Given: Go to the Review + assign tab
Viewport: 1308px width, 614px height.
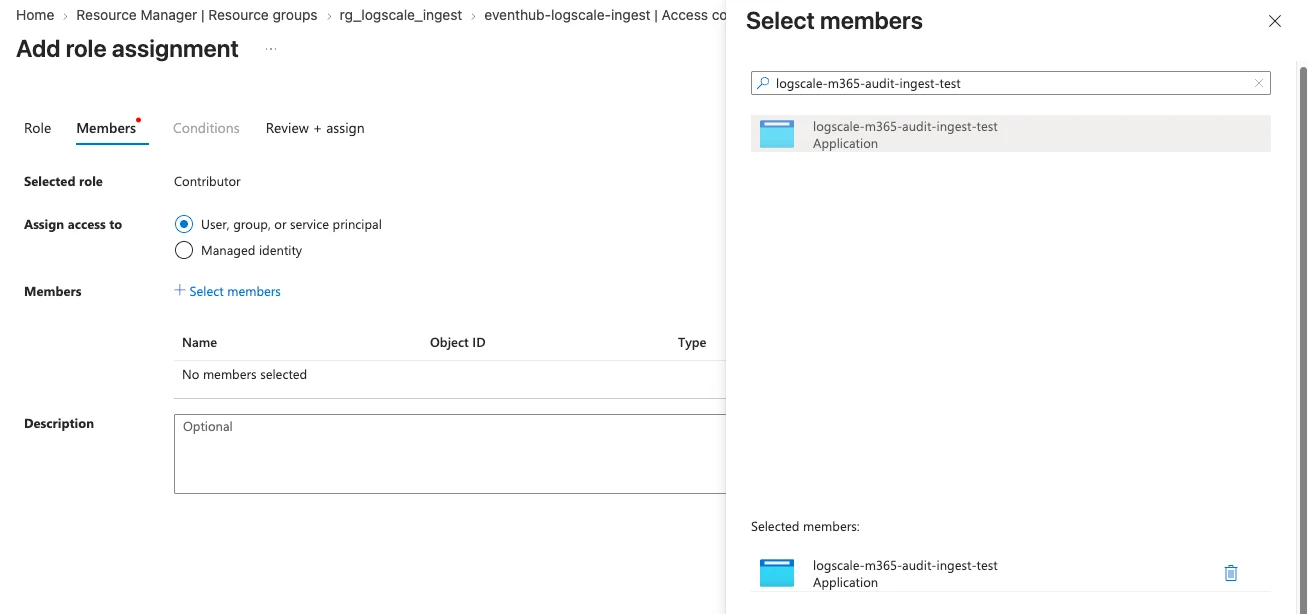Looking at the screenshot, I should (x=315, y=128).
